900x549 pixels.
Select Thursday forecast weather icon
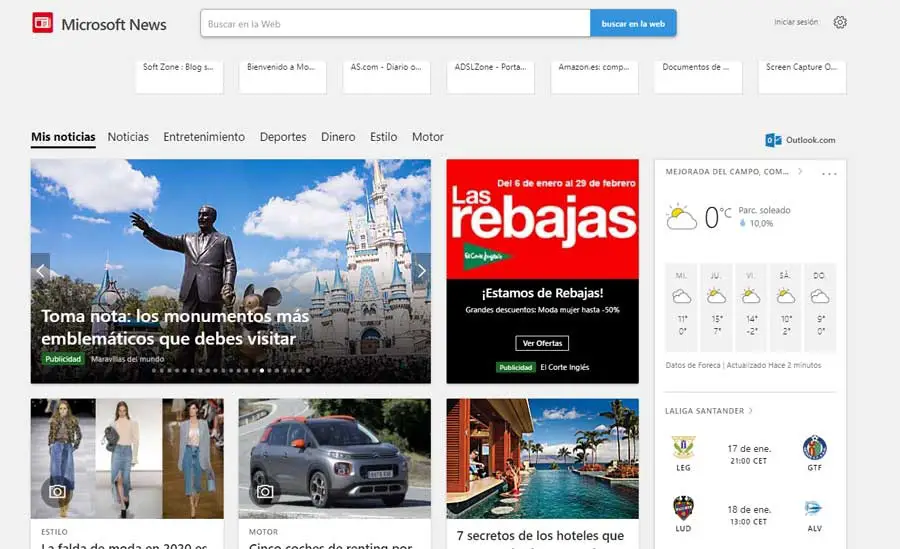click(x=716, y=296)
